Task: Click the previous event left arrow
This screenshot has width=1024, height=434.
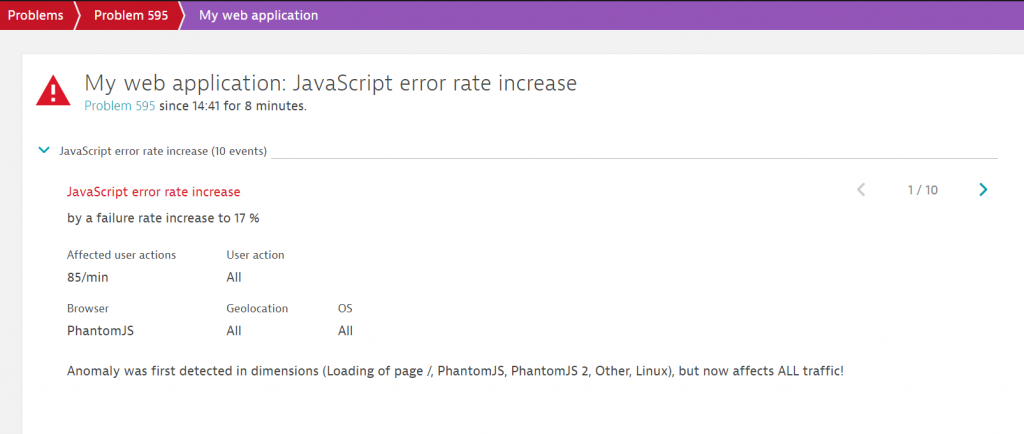Action: click(x=861, y=190)
